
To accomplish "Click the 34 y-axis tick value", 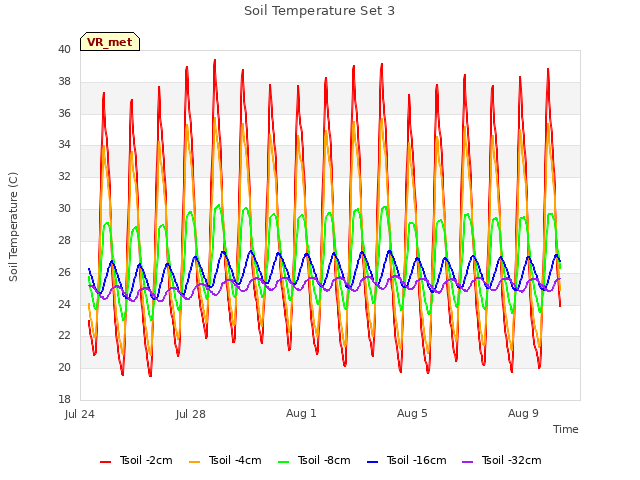I will point(64,145).
